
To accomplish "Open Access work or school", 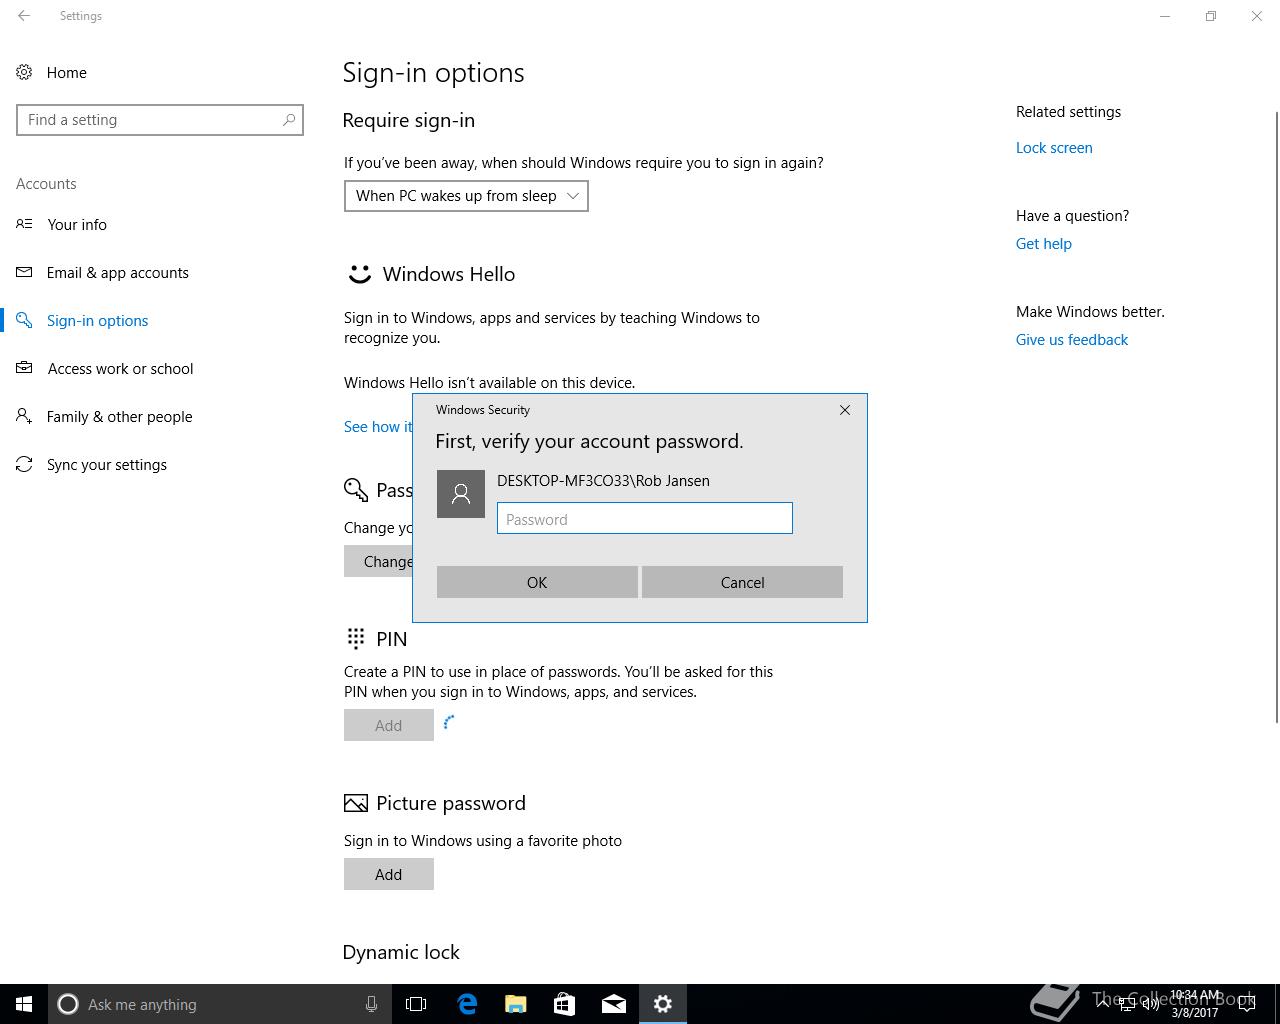I will point(121,368).
